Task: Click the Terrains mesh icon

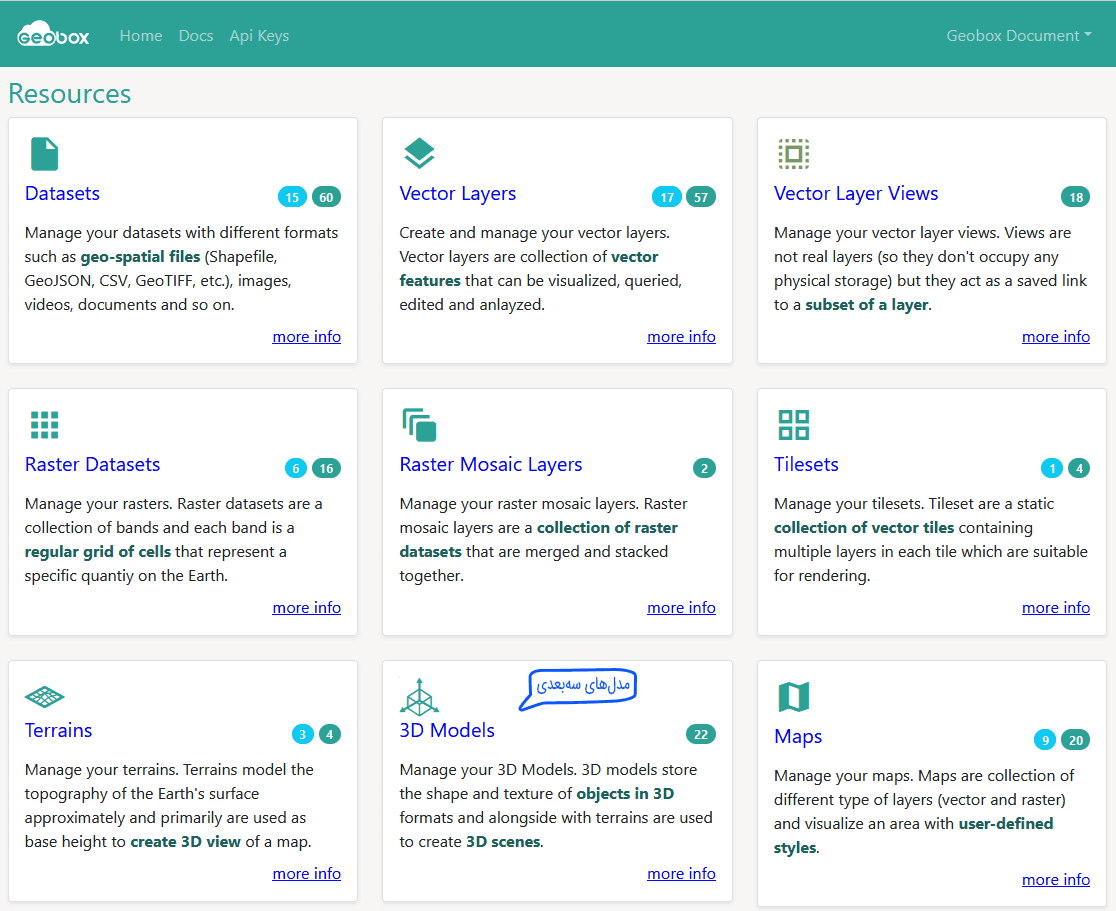Action: [44, 696]
